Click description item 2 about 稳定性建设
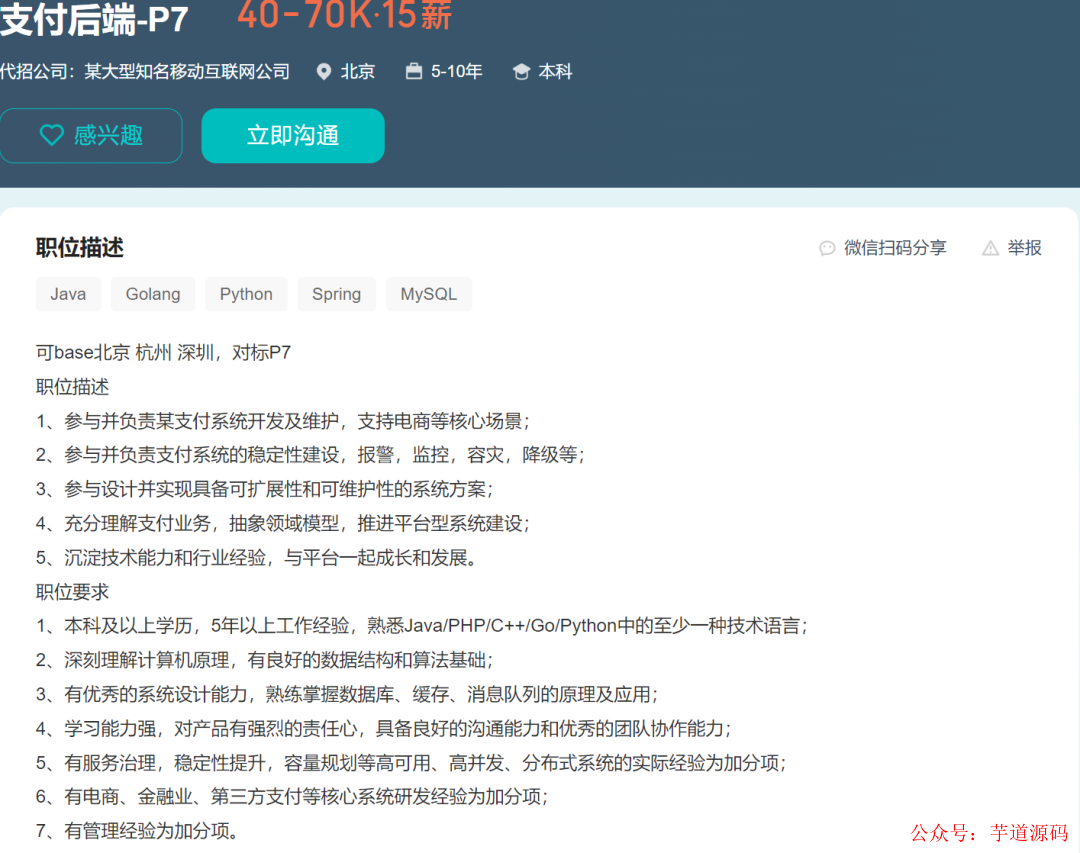Screen dimensions: 1080x853 [x=311, y=455]
